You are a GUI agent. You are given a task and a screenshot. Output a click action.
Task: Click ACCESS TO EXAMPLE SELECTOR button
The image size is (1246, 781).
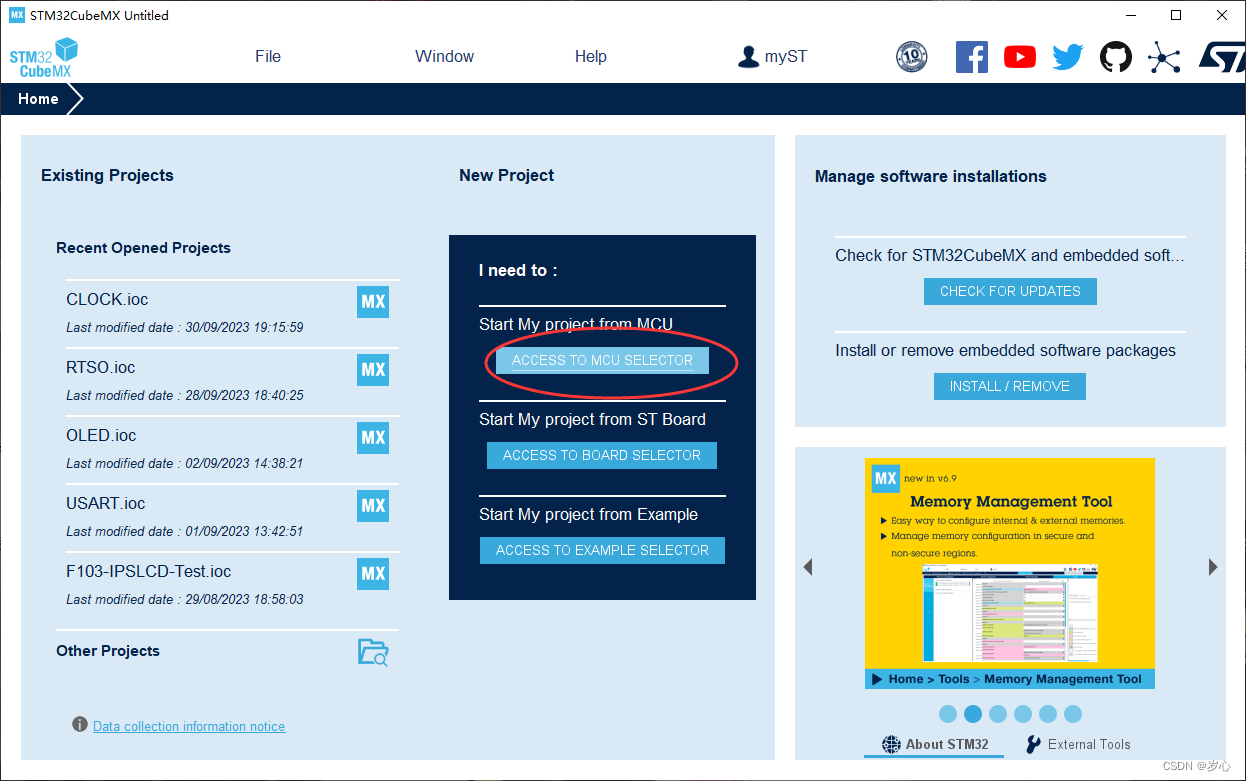tap(602, 550)
